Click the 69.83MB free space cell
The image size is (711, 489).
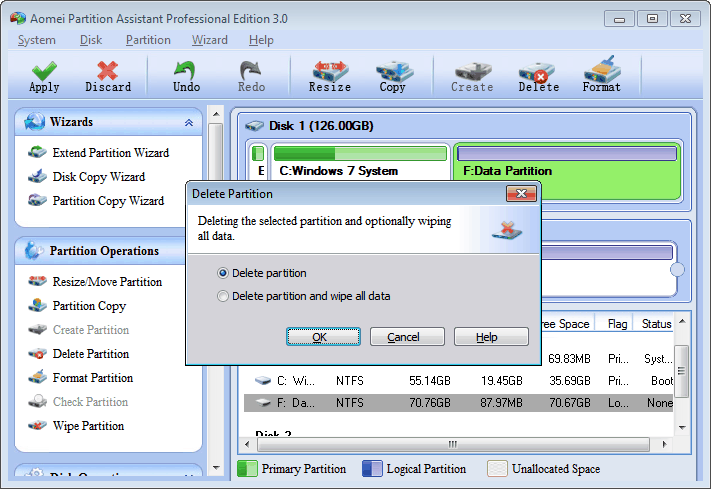pyautogui.click(x=570, y=359)
